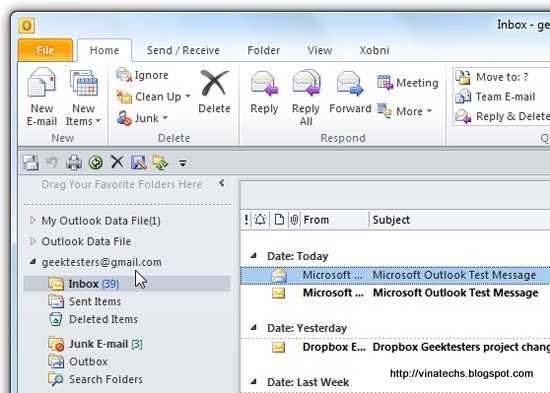This screenshot has width=550, height=393.
Task: Expand My Outlook Data File(1) tree
Action: (33, 220)
